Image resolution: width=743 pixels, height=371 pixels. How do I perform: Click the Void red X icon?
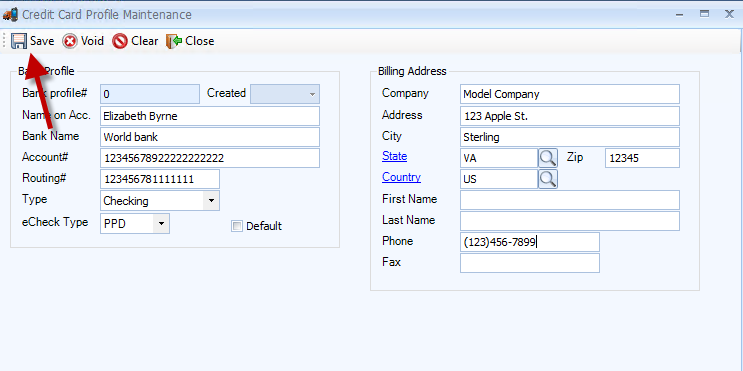coord(69,41)
